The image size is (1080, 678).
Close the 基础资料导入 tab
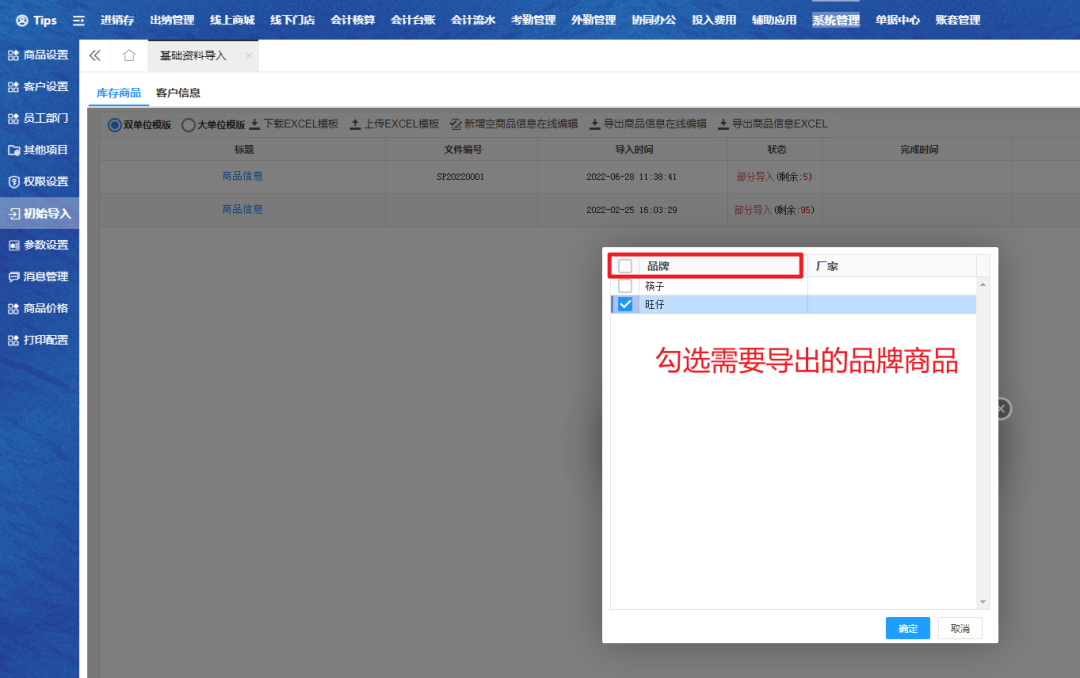coord(248,56)
